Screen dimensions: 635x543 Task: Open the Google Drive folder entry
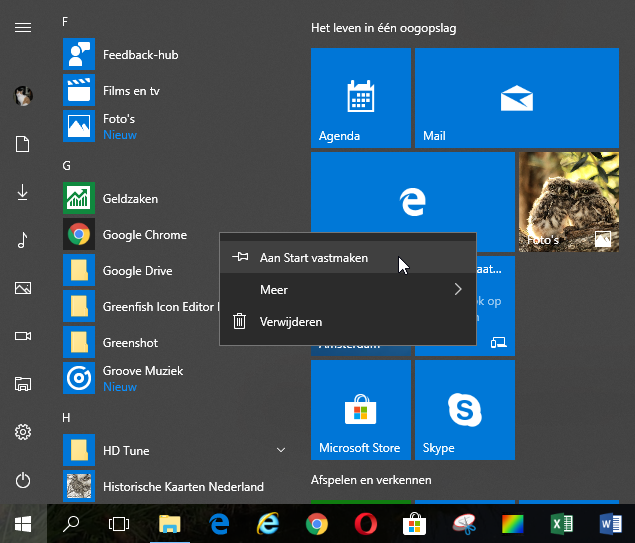(x=140, y=270)
